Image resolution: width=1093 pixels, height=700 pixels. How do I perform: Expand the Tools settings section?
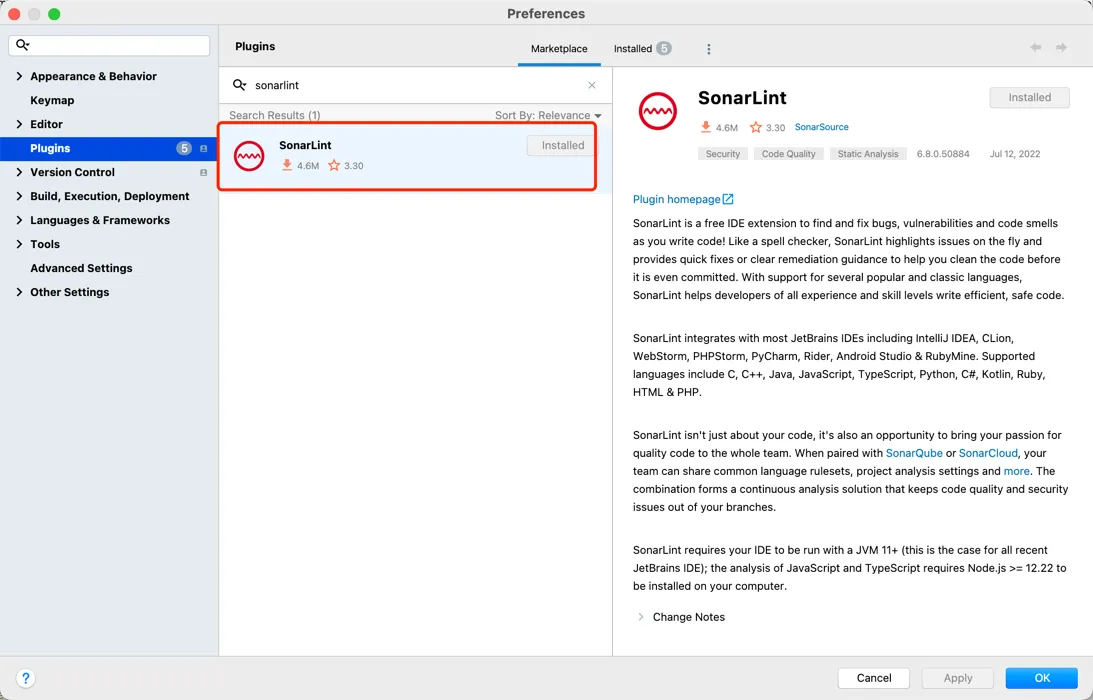[x=19, y=244]
